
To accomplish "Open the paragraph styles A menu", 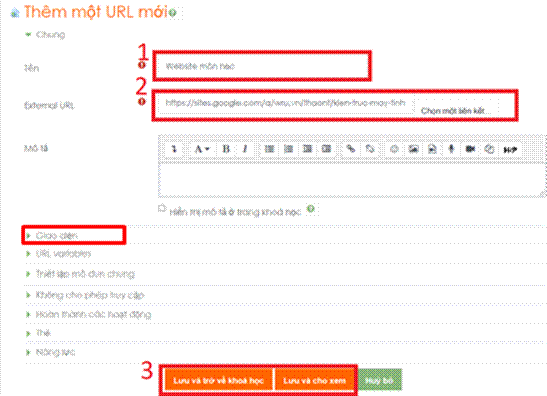I will coord(201,149).
